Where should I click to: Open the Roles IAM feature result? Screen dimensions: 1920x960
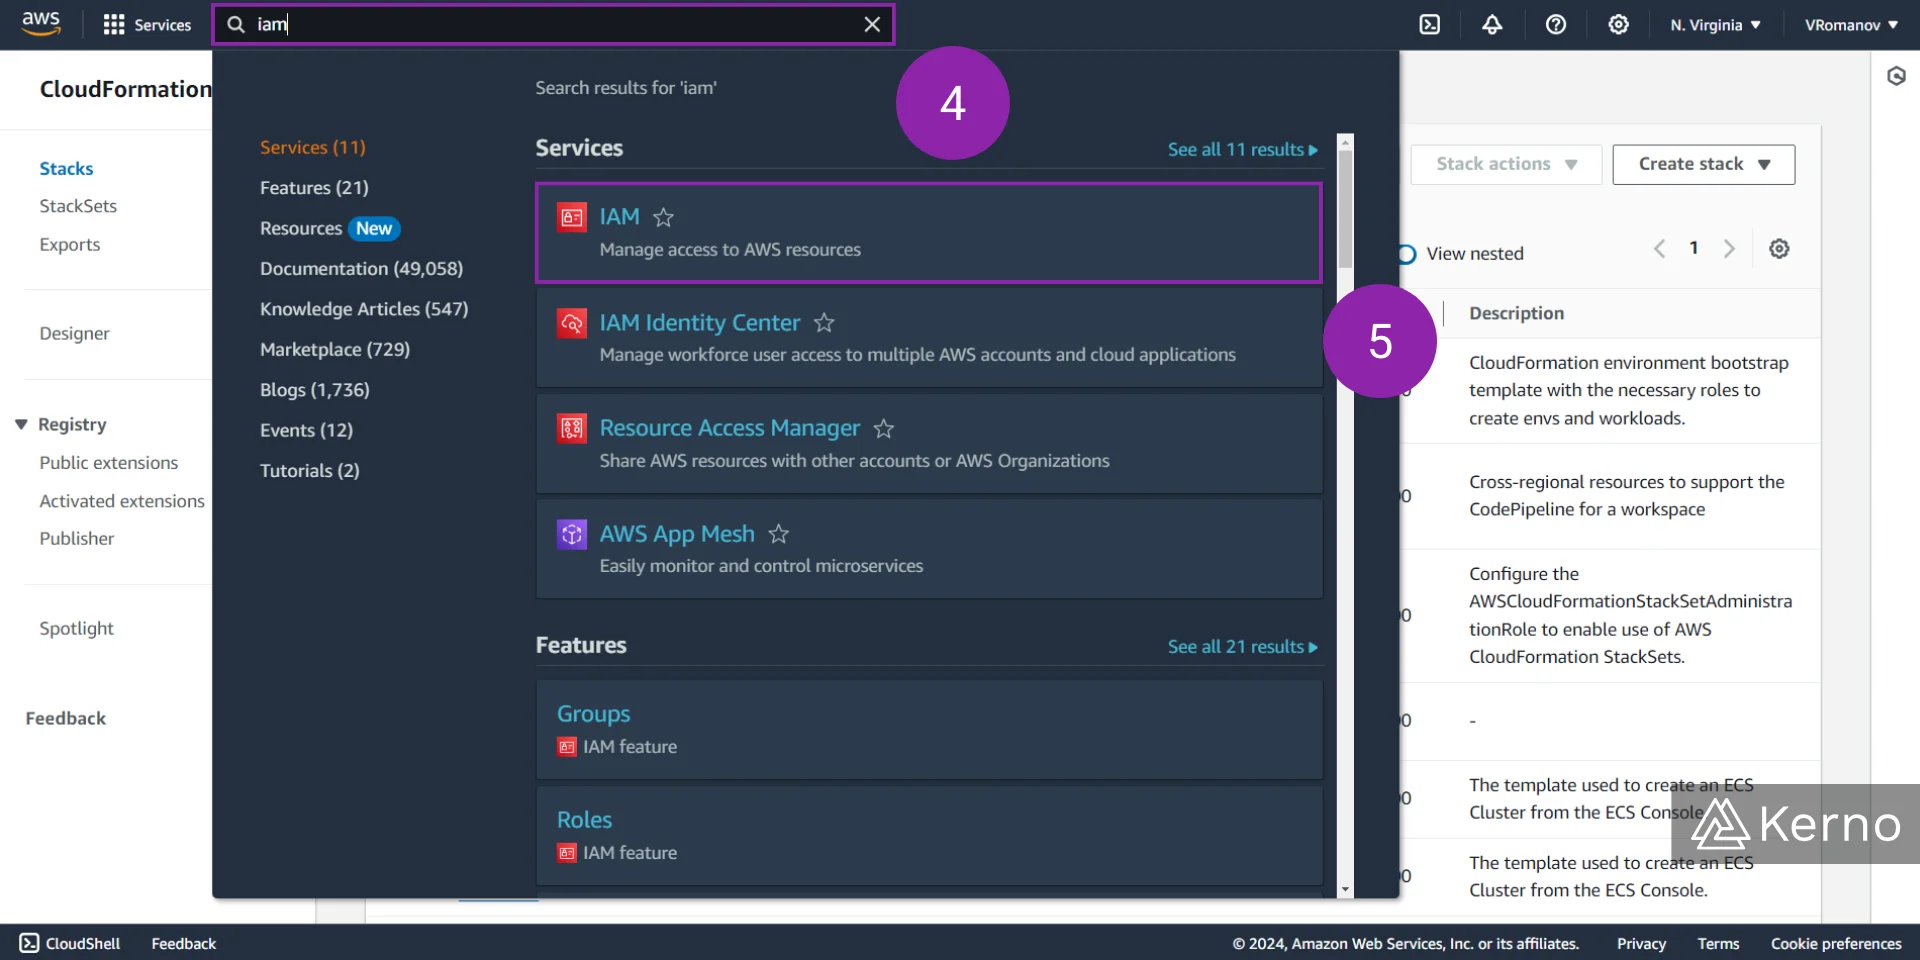(583, 818)
